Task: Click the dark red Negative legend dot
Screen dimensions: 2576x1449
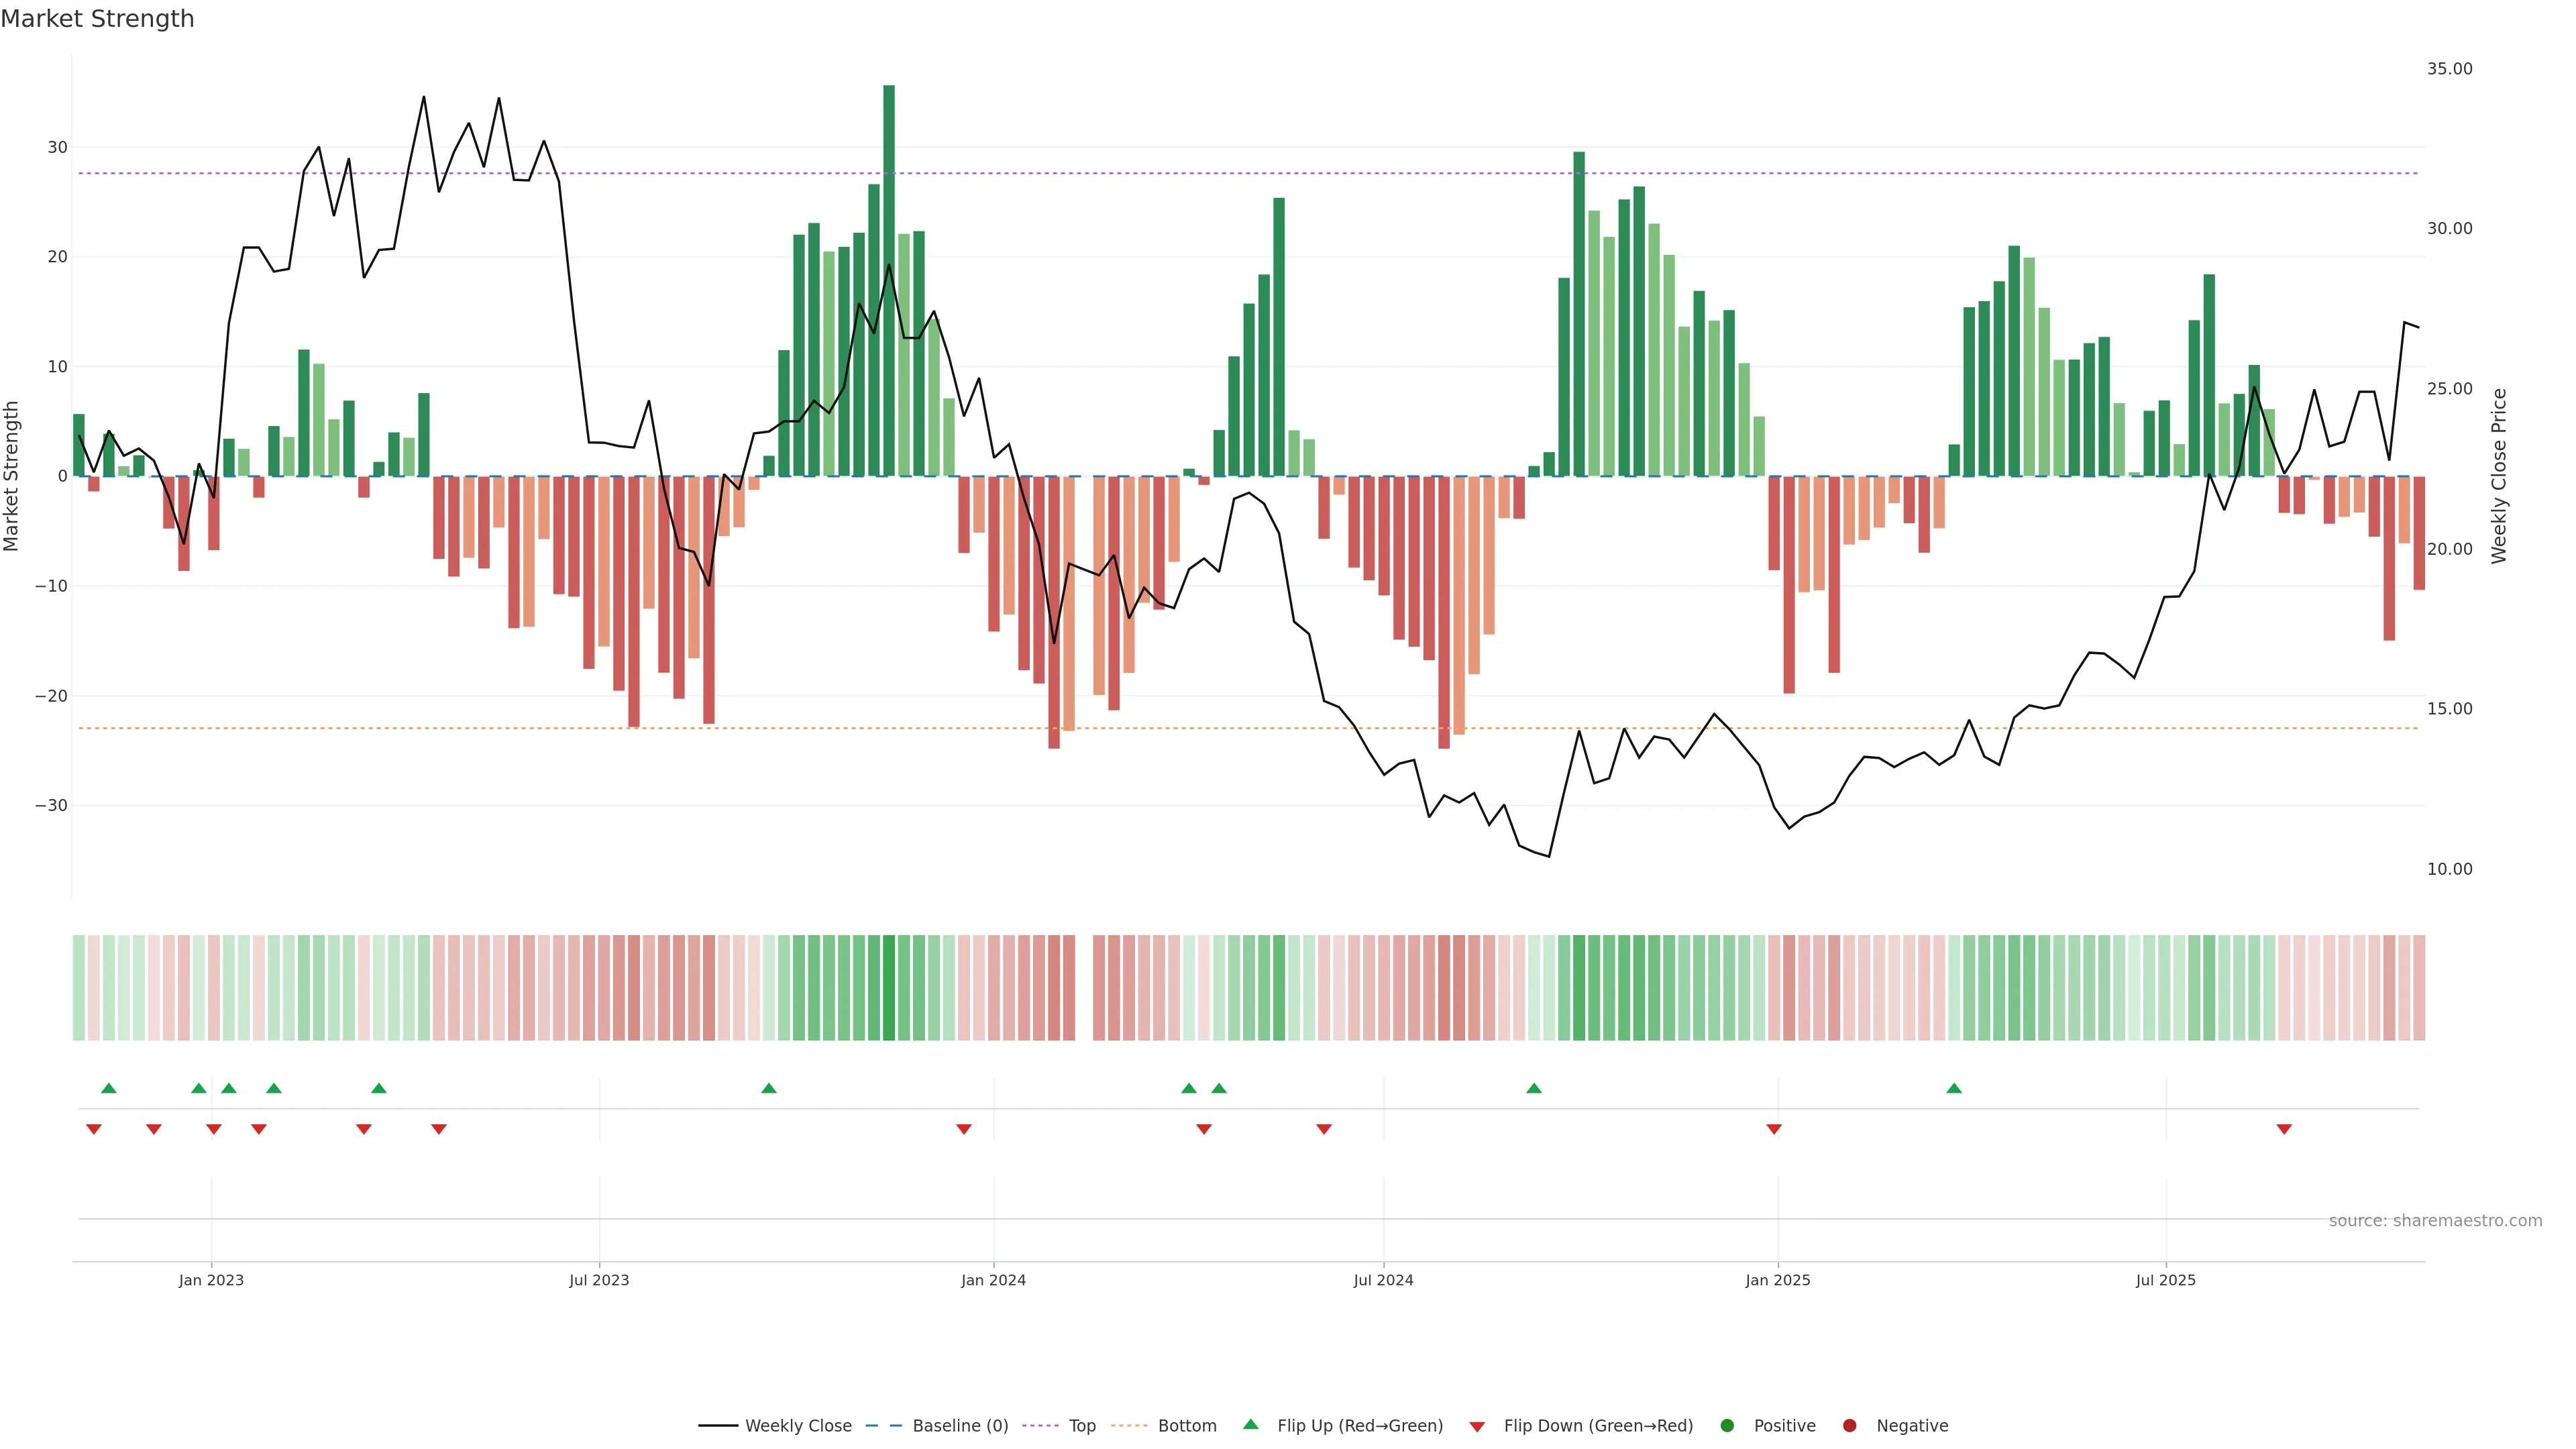Action: (1849, 1426)
